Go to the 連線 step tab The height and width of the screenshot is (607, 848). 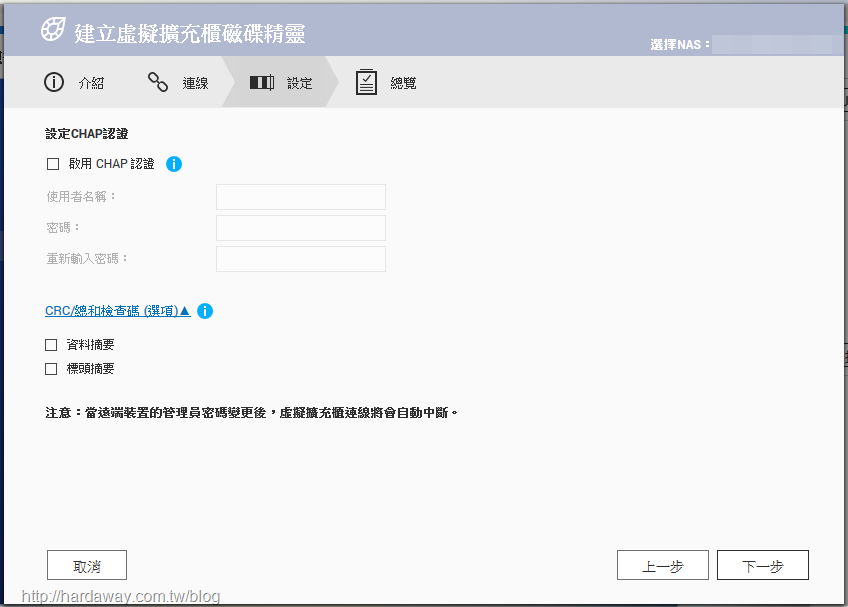pos(178,83)
